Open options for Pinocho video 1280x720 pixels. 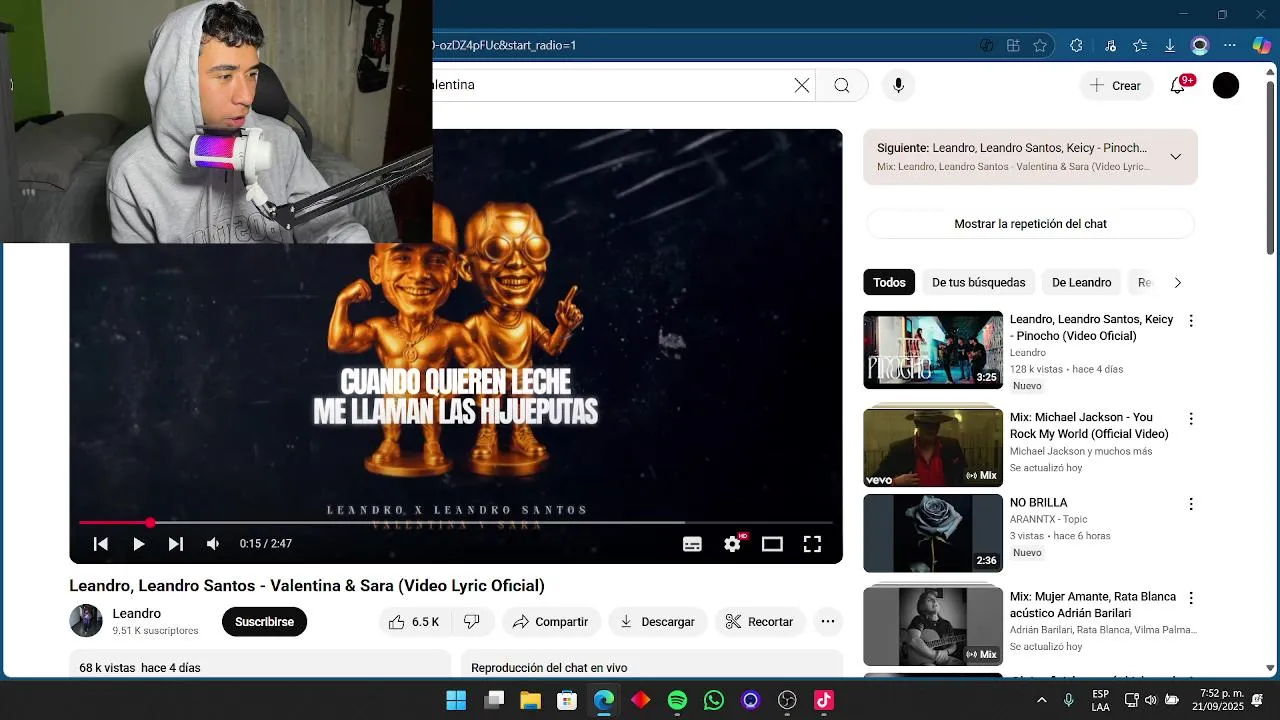tap(1190, 321)
